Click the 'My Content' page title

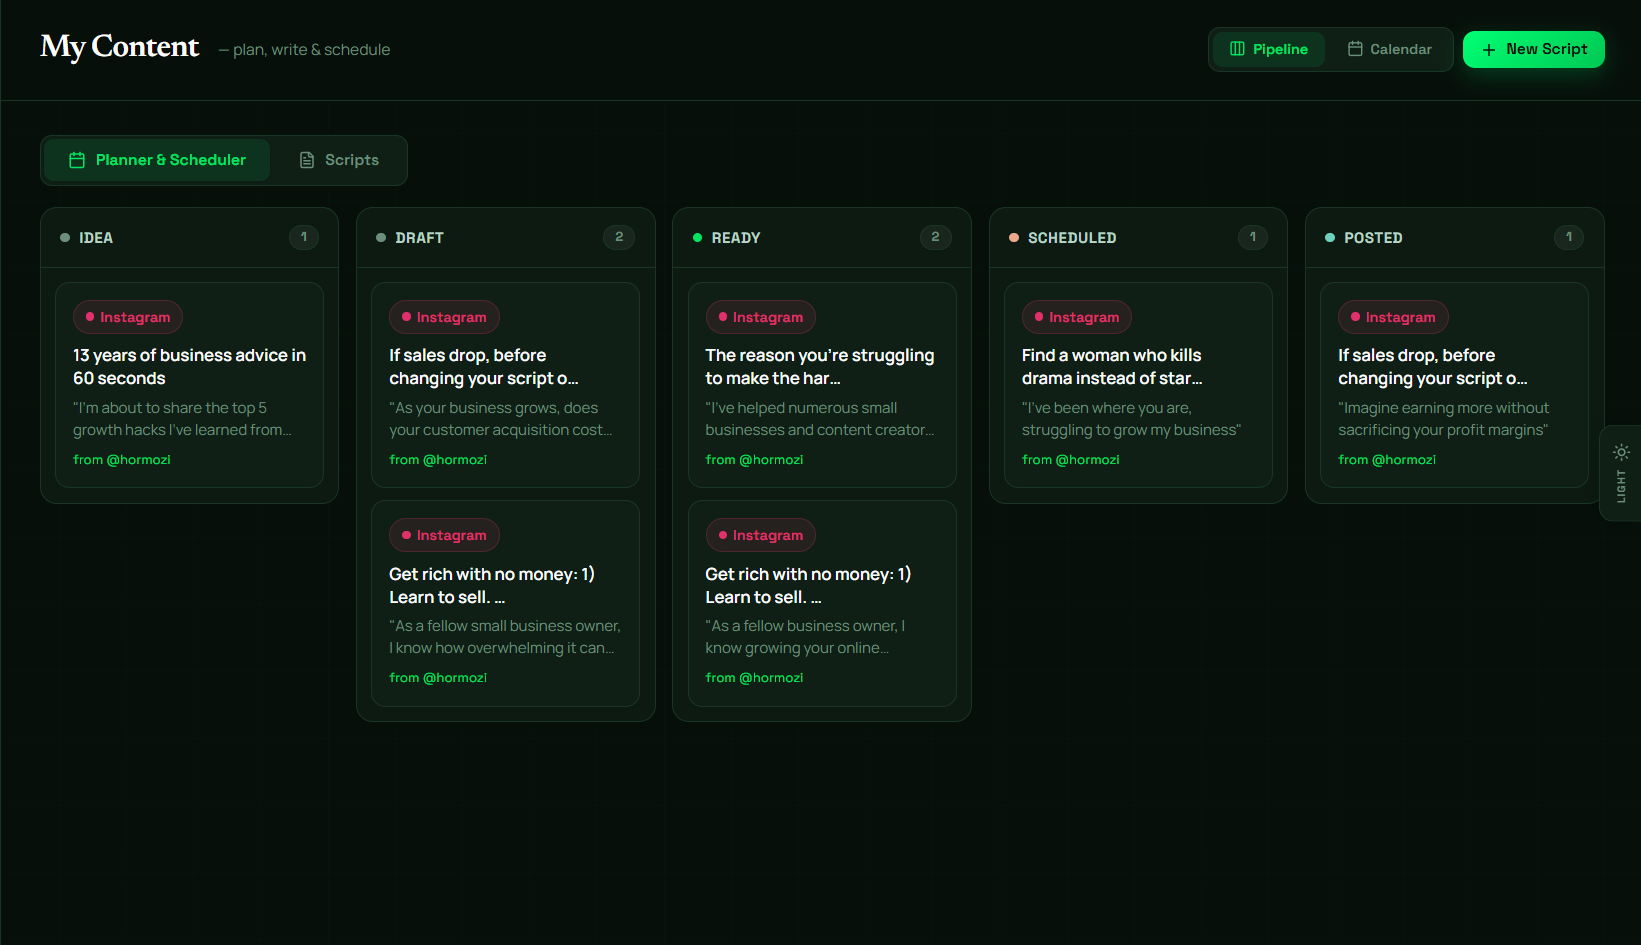120,47
